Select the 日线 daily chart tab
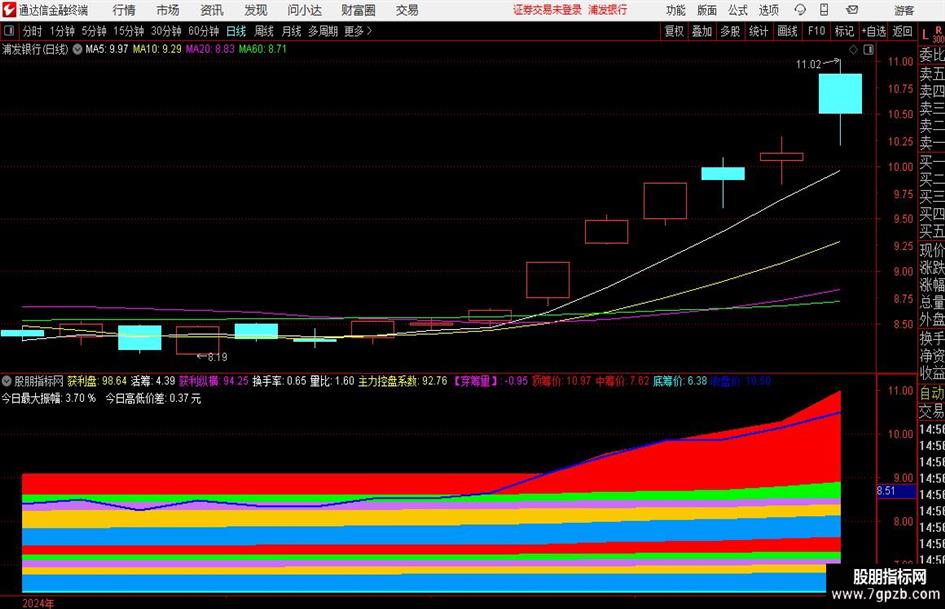 pos(236,31)
